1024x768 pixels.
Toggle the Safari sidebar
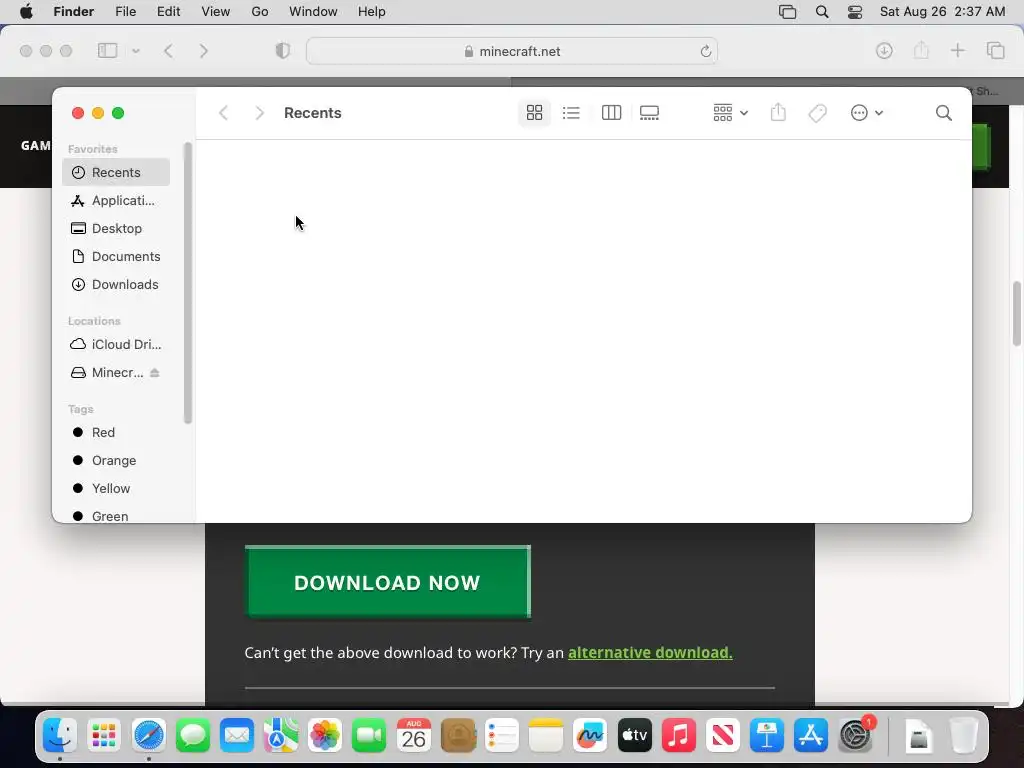(x=108, y=51)
